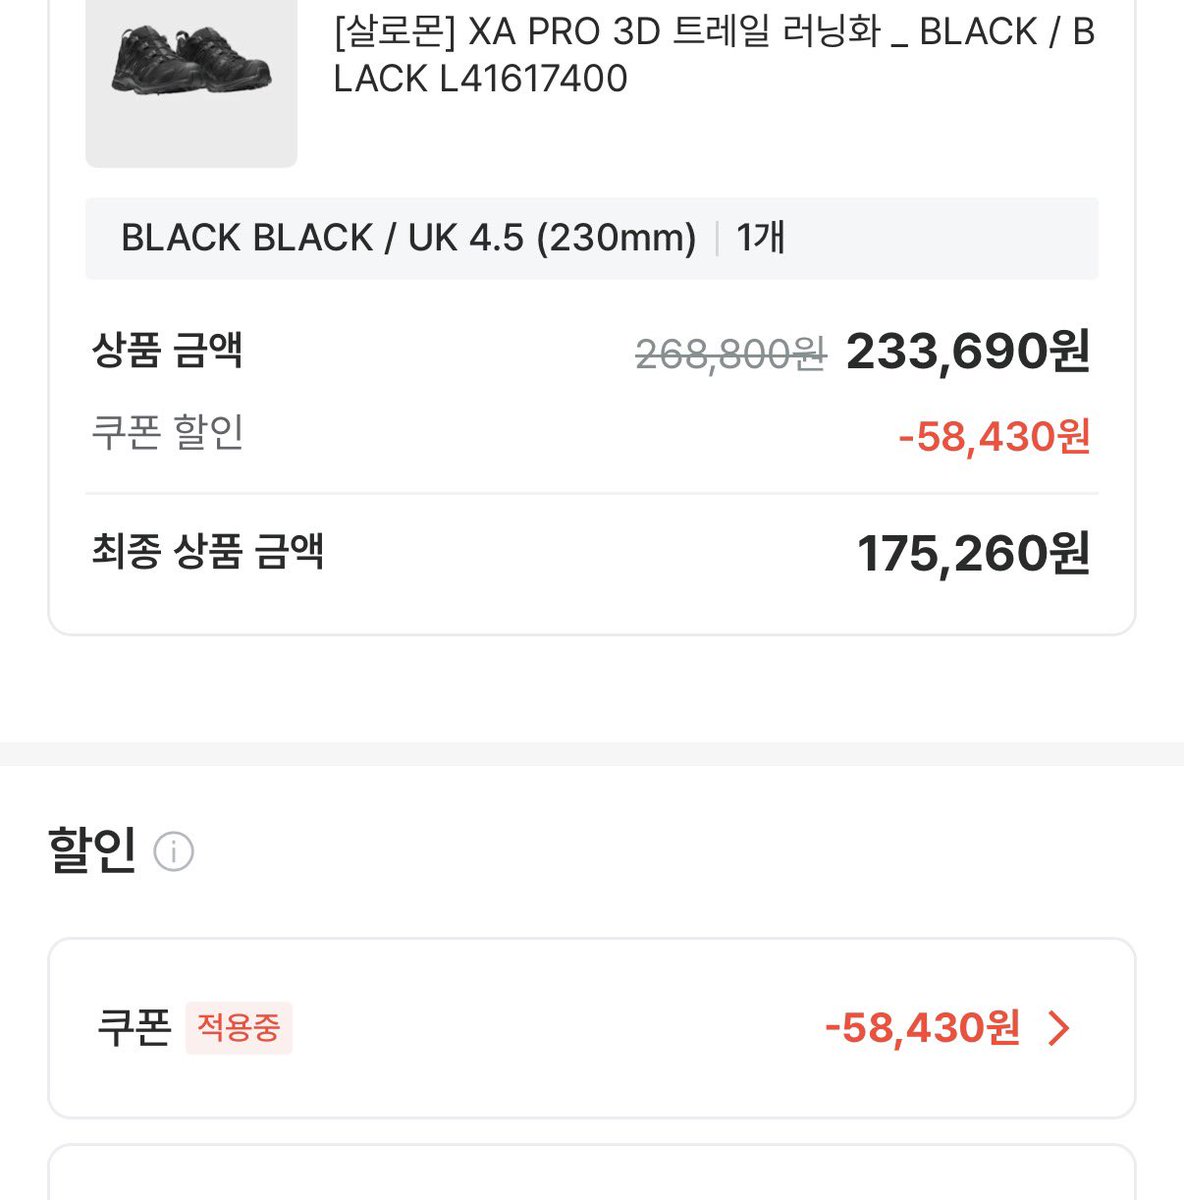Tap the 233,690원 discounted product price
The height and width of the screenshot is (1200, 1184).
click(x=968, y=352)
